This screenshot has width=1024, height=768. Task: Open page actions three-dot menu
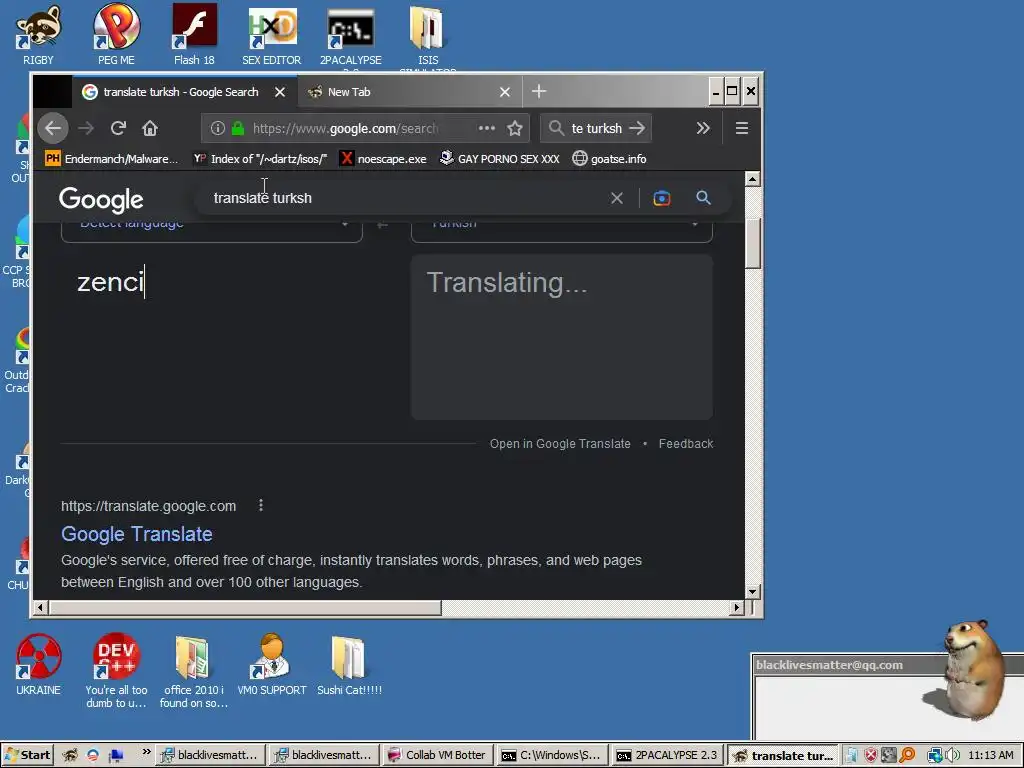coord(487,128)
